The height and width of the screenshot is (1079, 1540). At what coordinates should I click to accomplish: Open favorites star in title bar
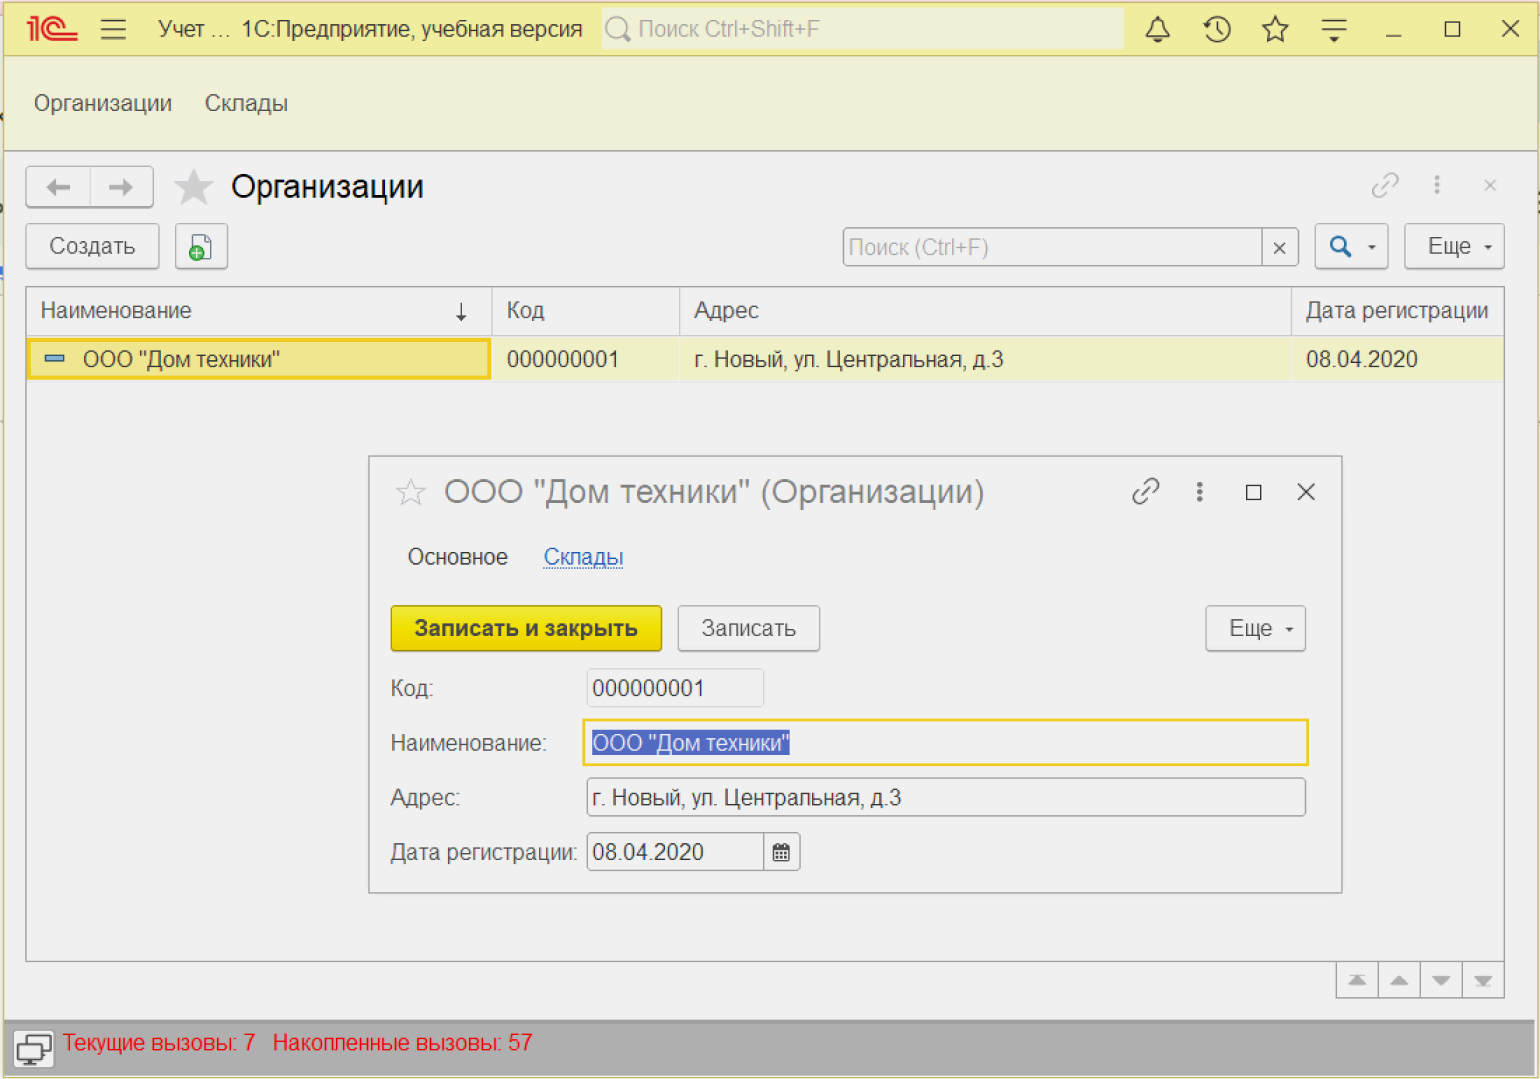pos(1274,29)
